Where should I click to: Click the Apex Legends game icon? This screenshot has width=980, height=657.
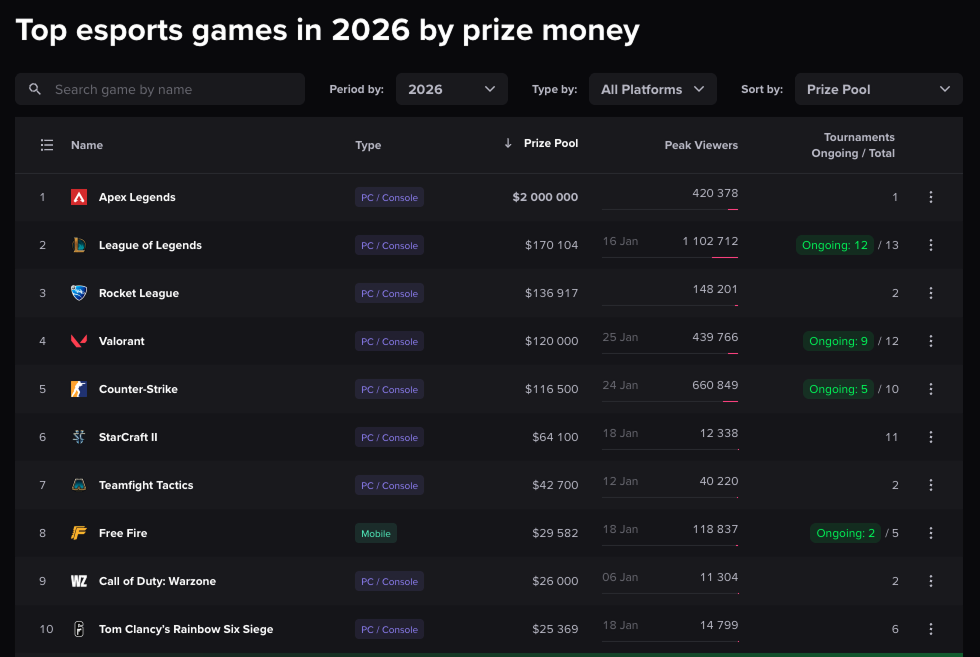click(79, 196)
